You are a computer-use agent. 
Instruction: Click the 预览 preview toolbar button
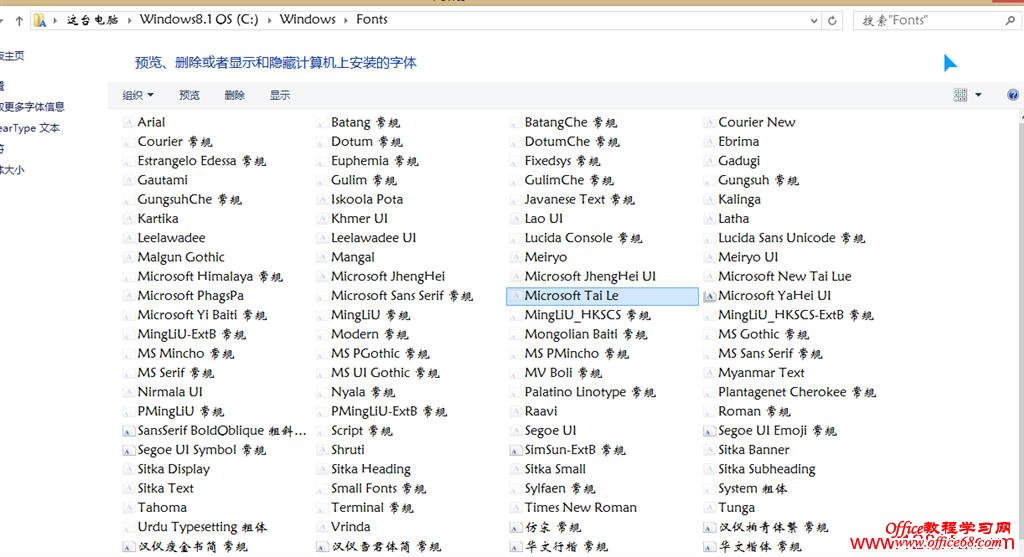pos(189,95)
